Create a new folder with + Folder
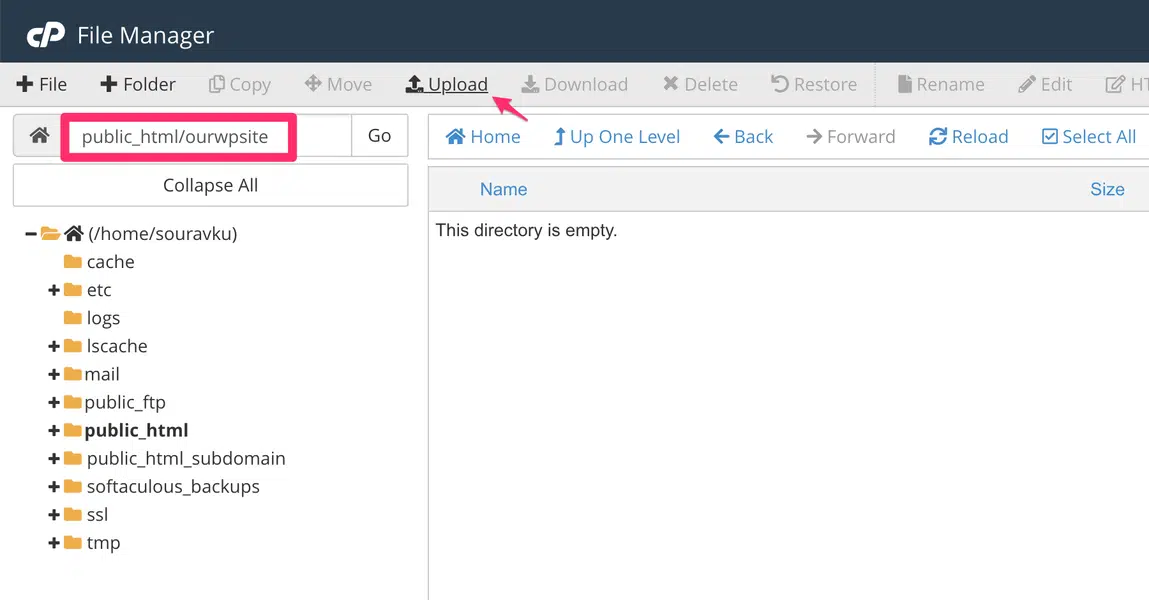Screen dimensions: 1149x600 click(x=138, y=85)
